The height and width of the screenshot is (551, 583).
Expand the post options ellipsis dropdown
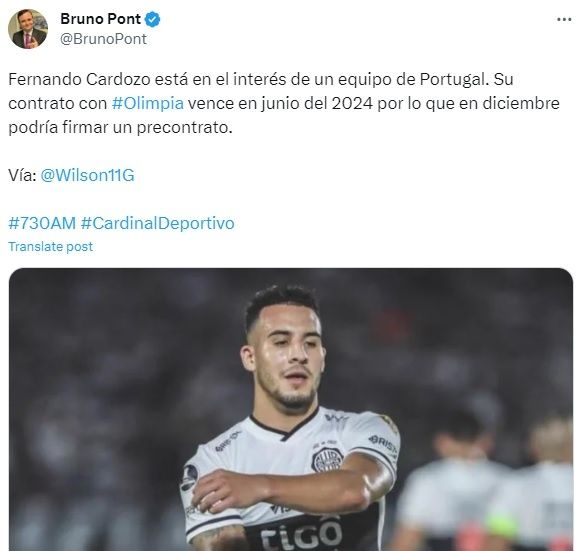tap(564, 20)
